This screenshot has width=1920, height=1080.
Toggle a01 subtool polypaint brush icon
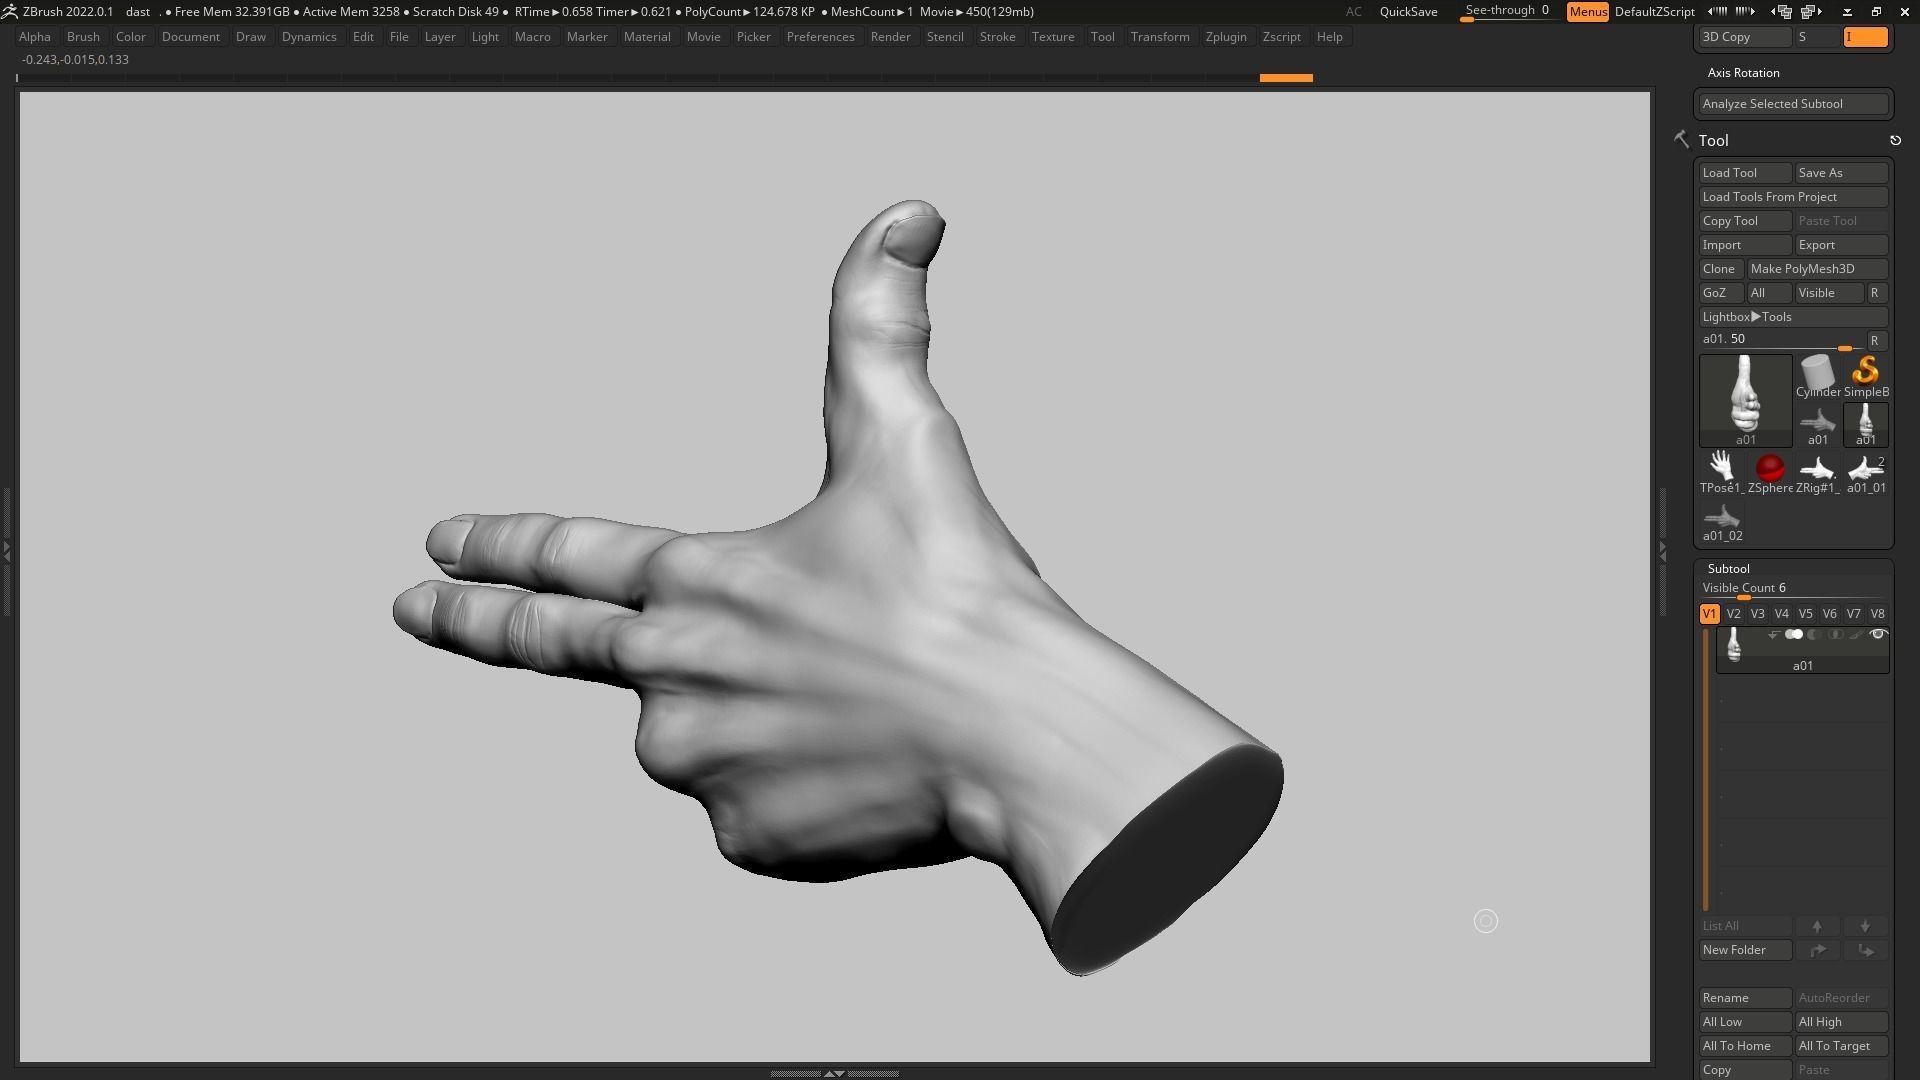(1857, 635)
